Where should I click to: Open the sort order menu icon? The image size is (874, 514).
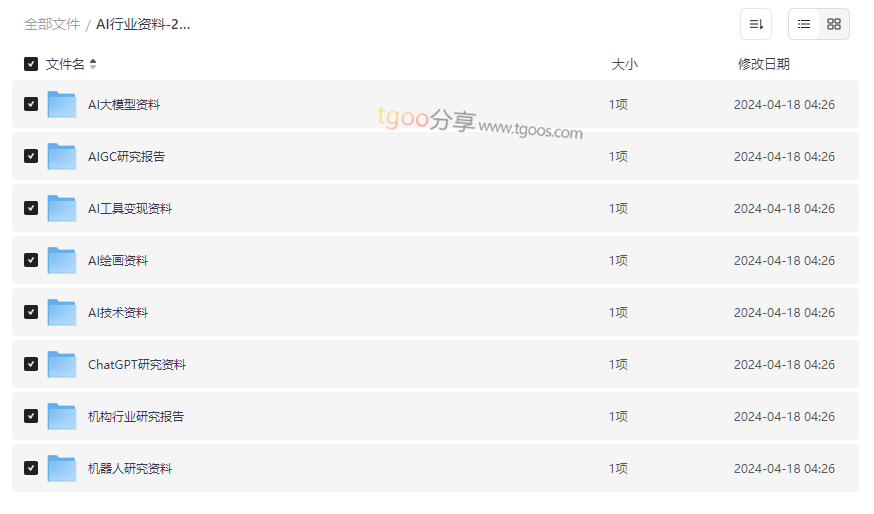pos(756,24)
